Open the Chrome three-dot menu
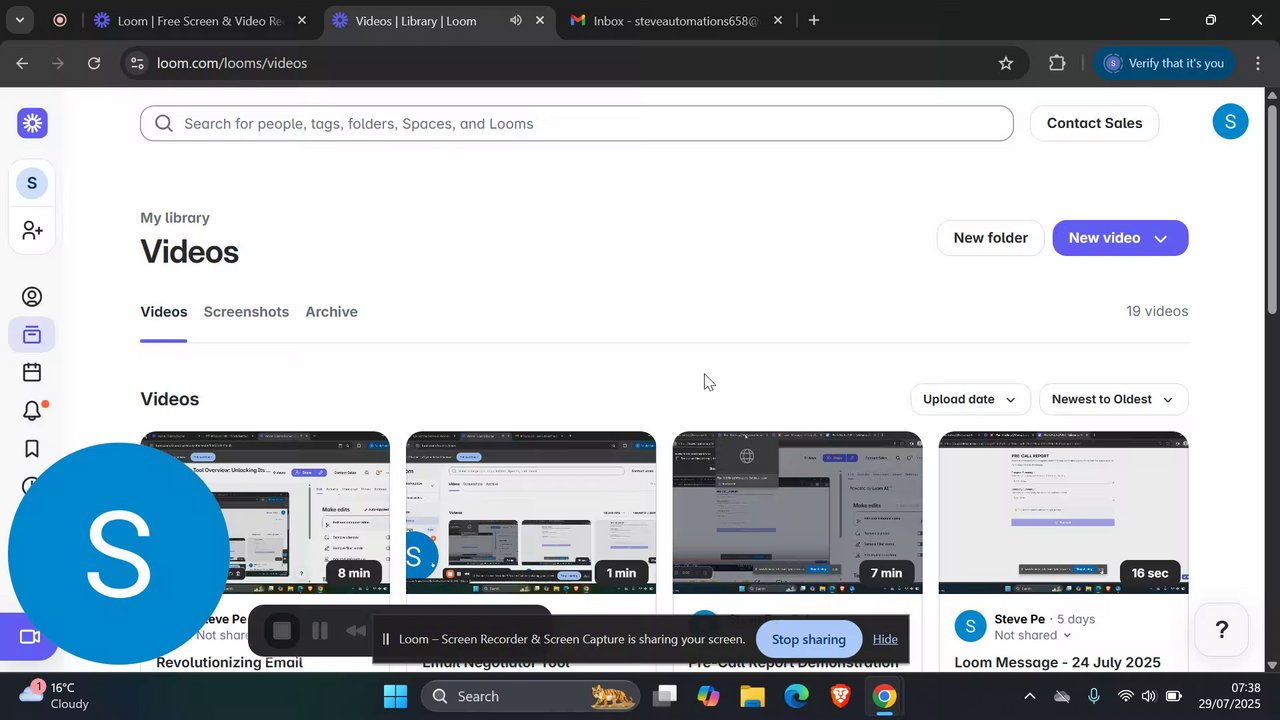Image resolution: width=1280 pixels, height=720 pixels. tap(1257, 63)
